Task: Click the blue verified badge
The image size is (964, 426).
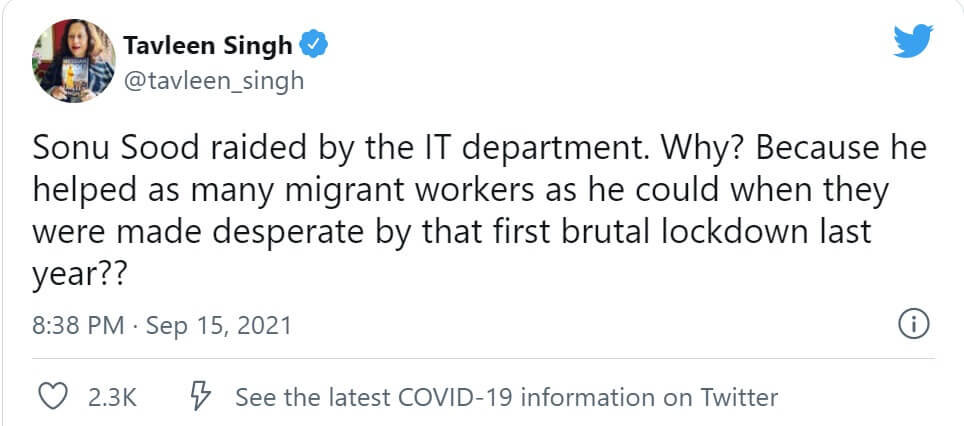Action: tap(313, 45)
